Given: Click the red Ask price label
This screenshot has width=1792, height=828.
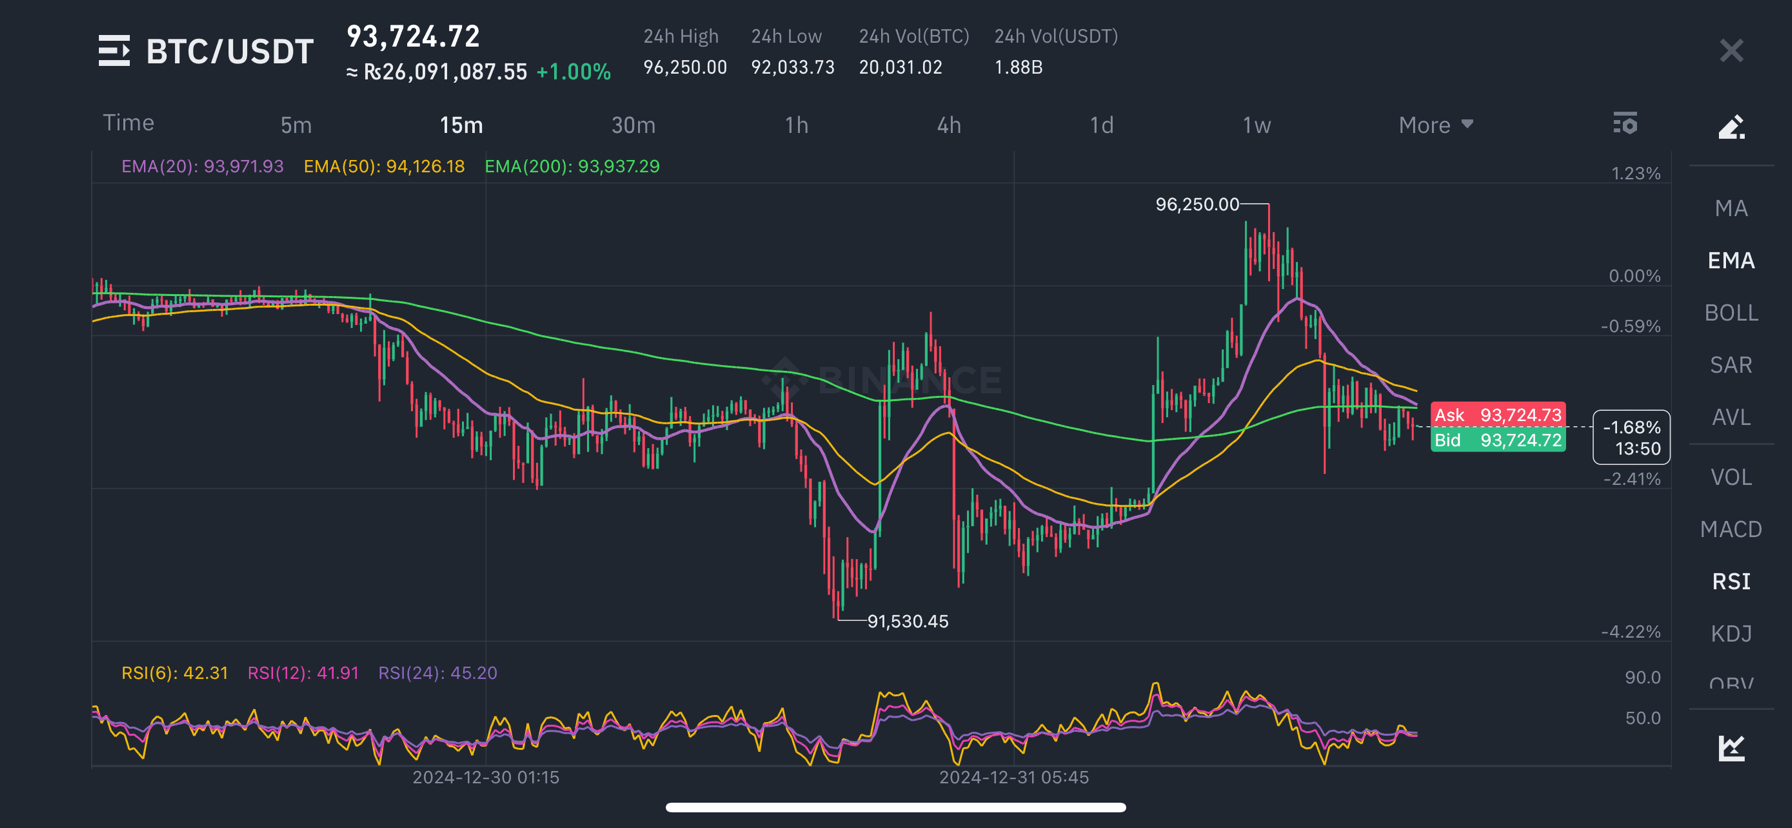Looking at the screenshot, I should [1498, 414].
